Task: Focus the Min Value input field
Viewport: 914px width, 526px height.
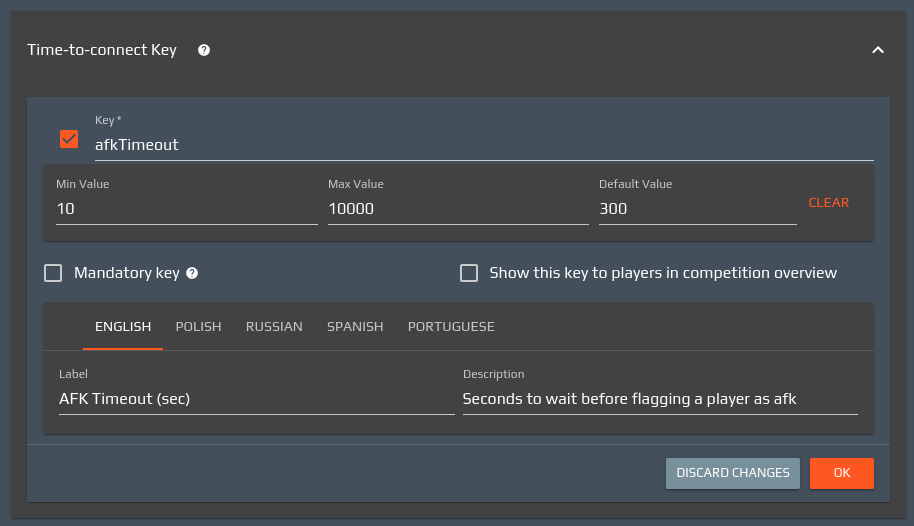Action: pos(186,209)
